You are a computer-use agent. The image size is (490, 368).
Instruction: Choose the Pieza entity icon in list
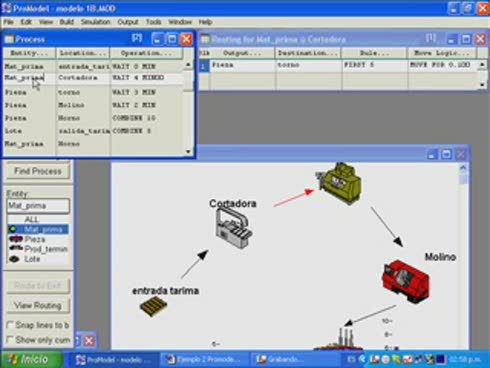16,239
